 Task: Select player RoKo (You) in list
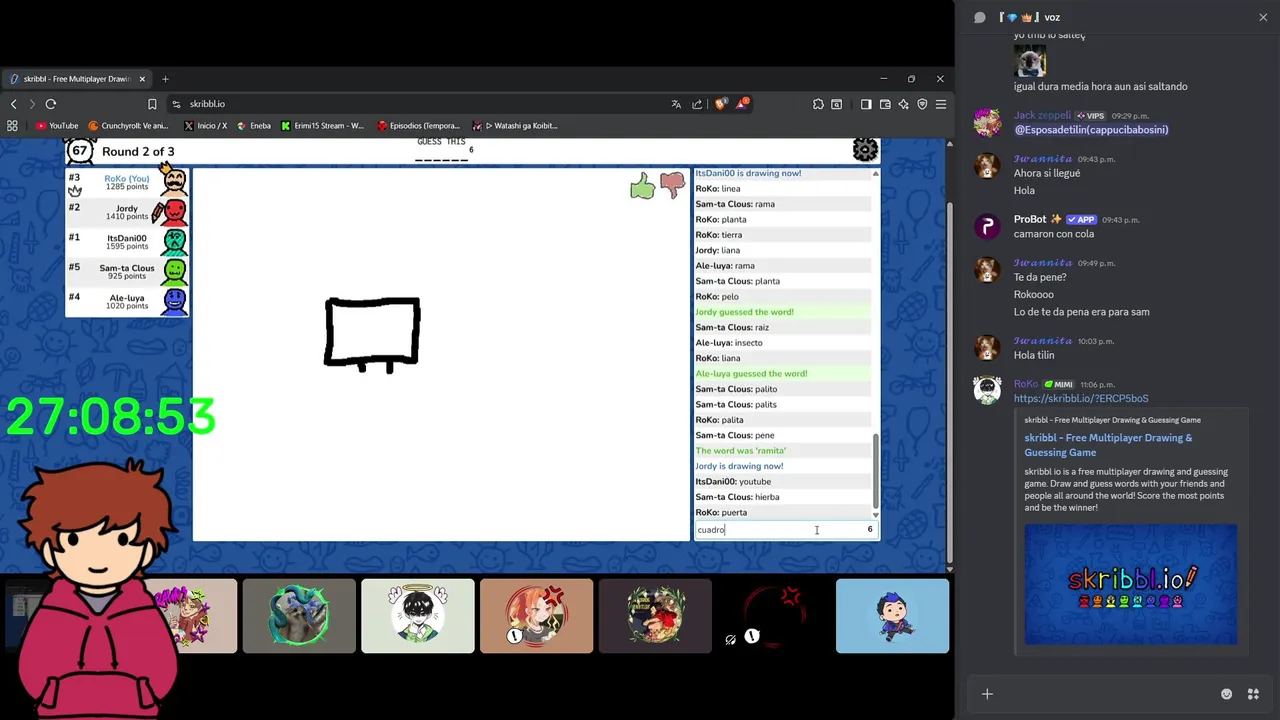point(128,182)
